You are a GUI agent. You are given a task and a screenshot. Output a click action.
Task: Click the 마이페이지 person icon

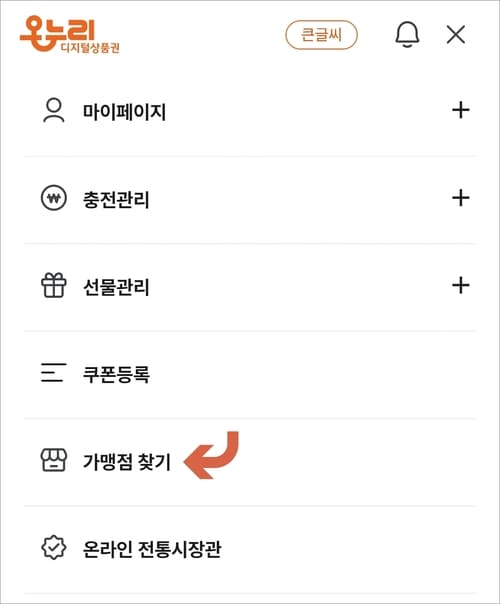coord(54,111)
